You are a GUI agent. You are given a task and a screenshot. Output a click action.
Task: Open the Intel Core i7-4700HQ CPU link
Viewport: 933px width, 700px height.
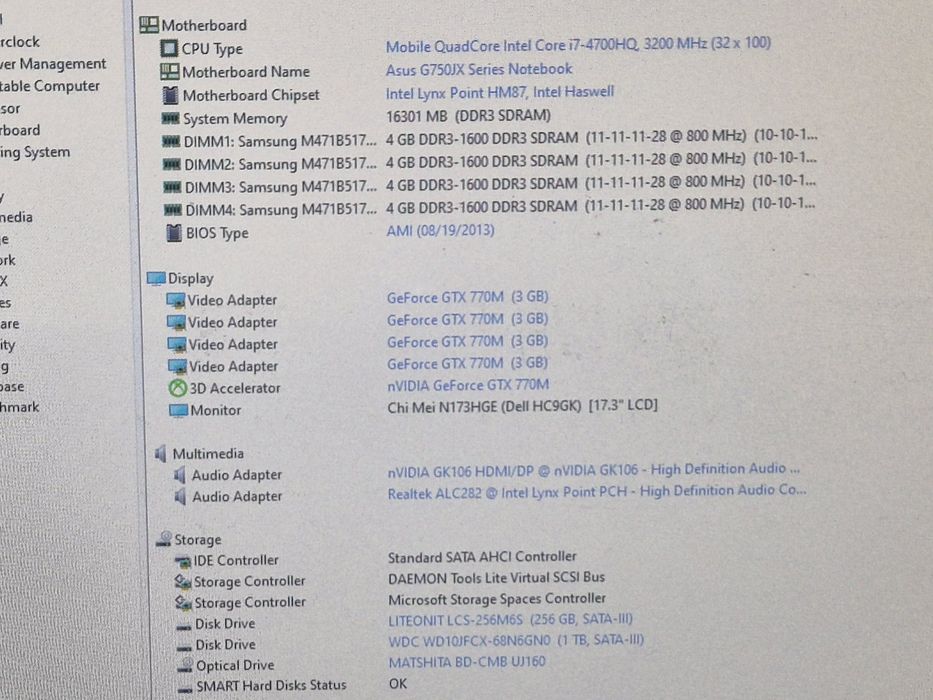(578, 45)
